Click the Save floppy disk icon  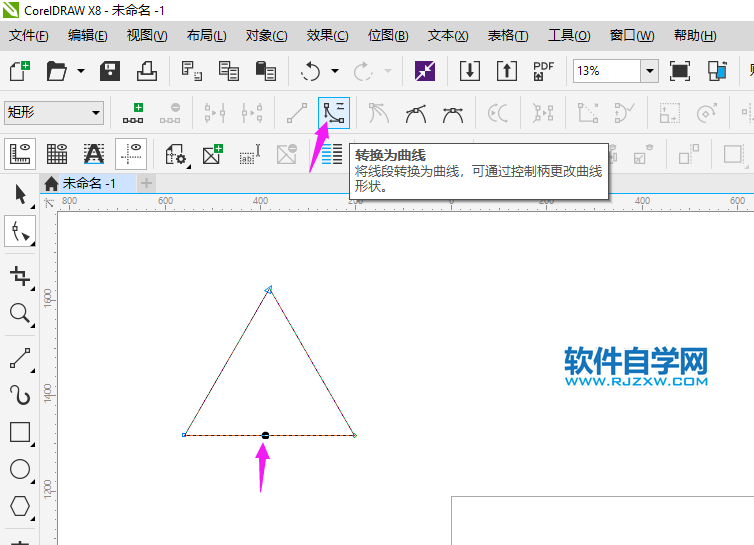pos(110,71)
